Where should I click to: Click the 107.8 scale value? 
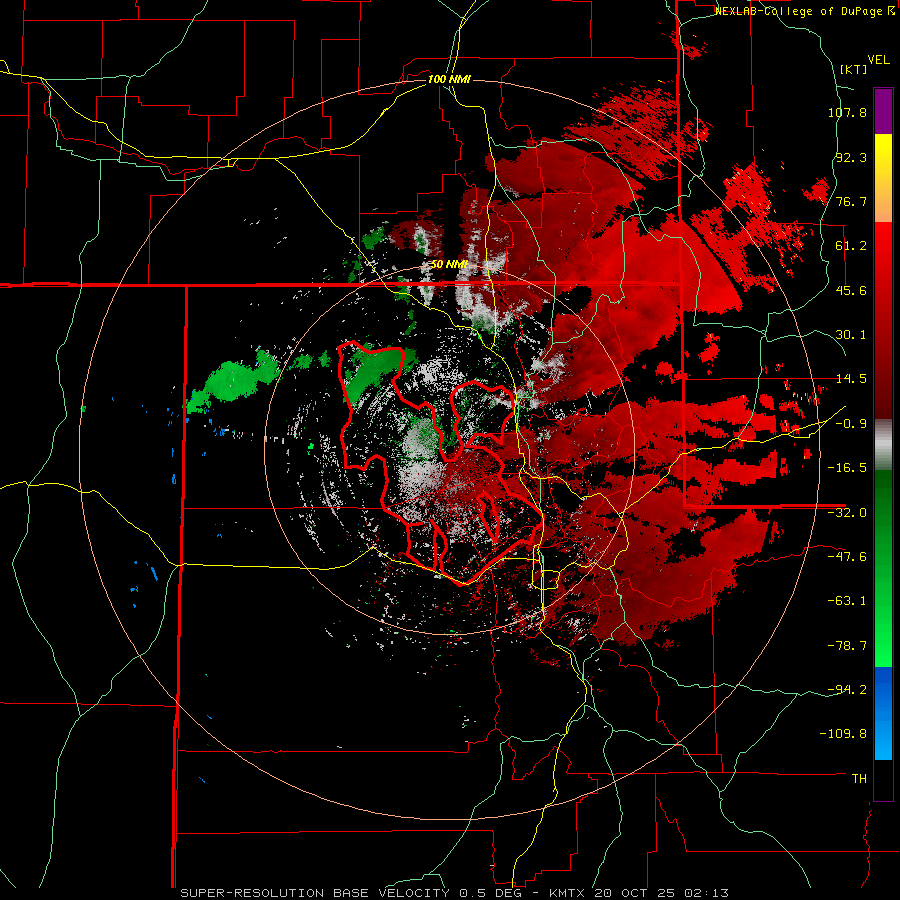847,112
